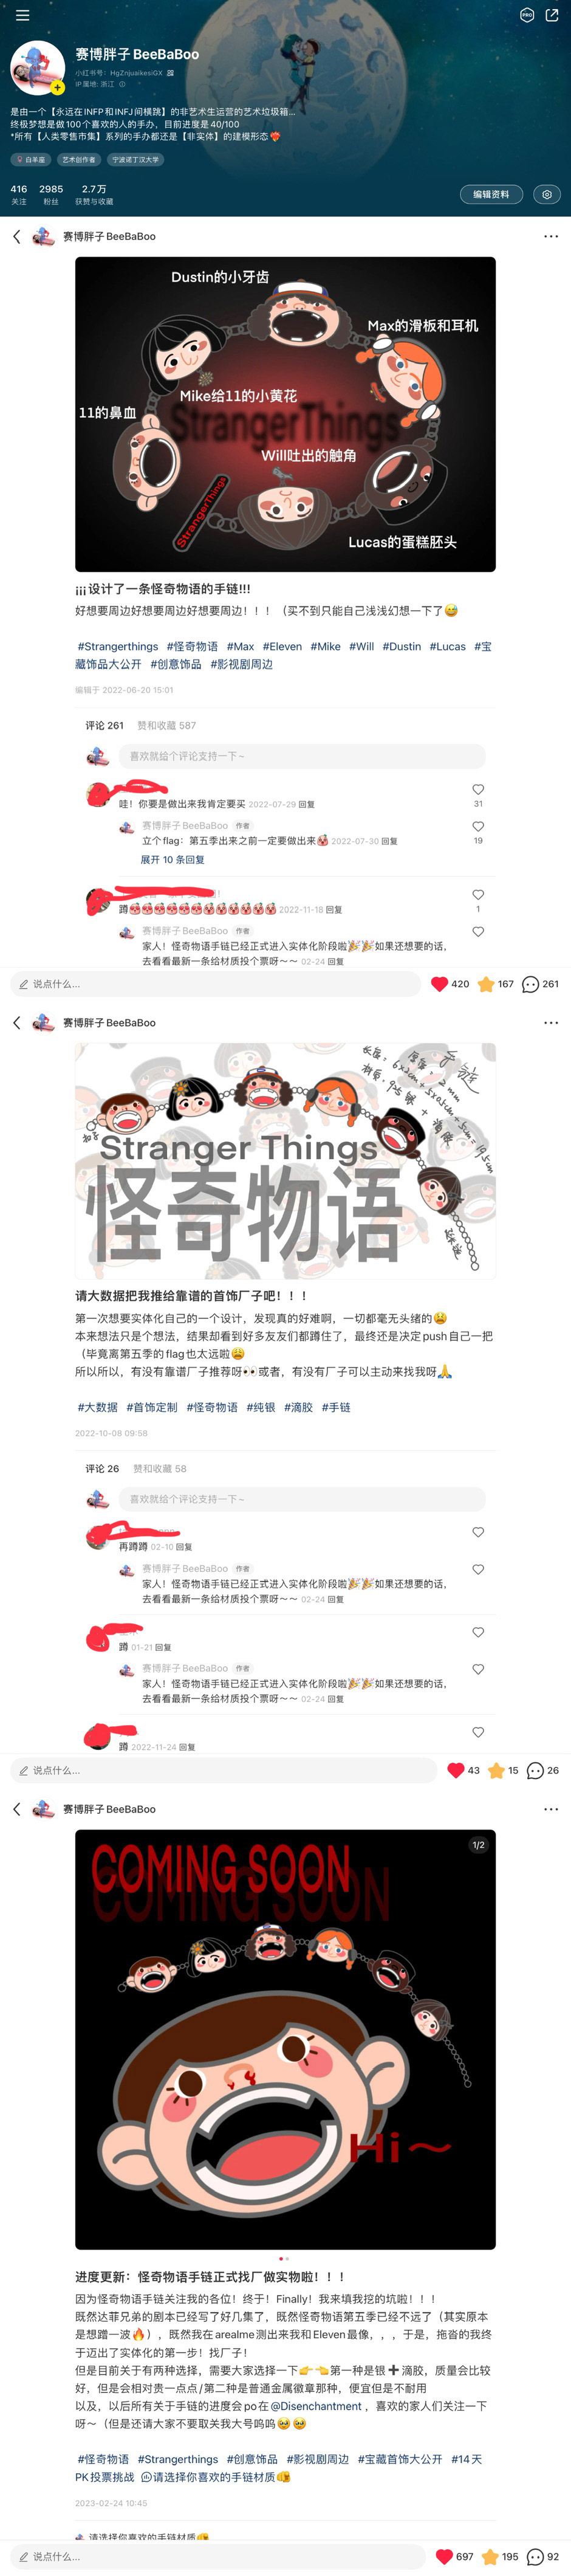Open profile settings gear button
571x2576 pixels.
coord(546,194)
